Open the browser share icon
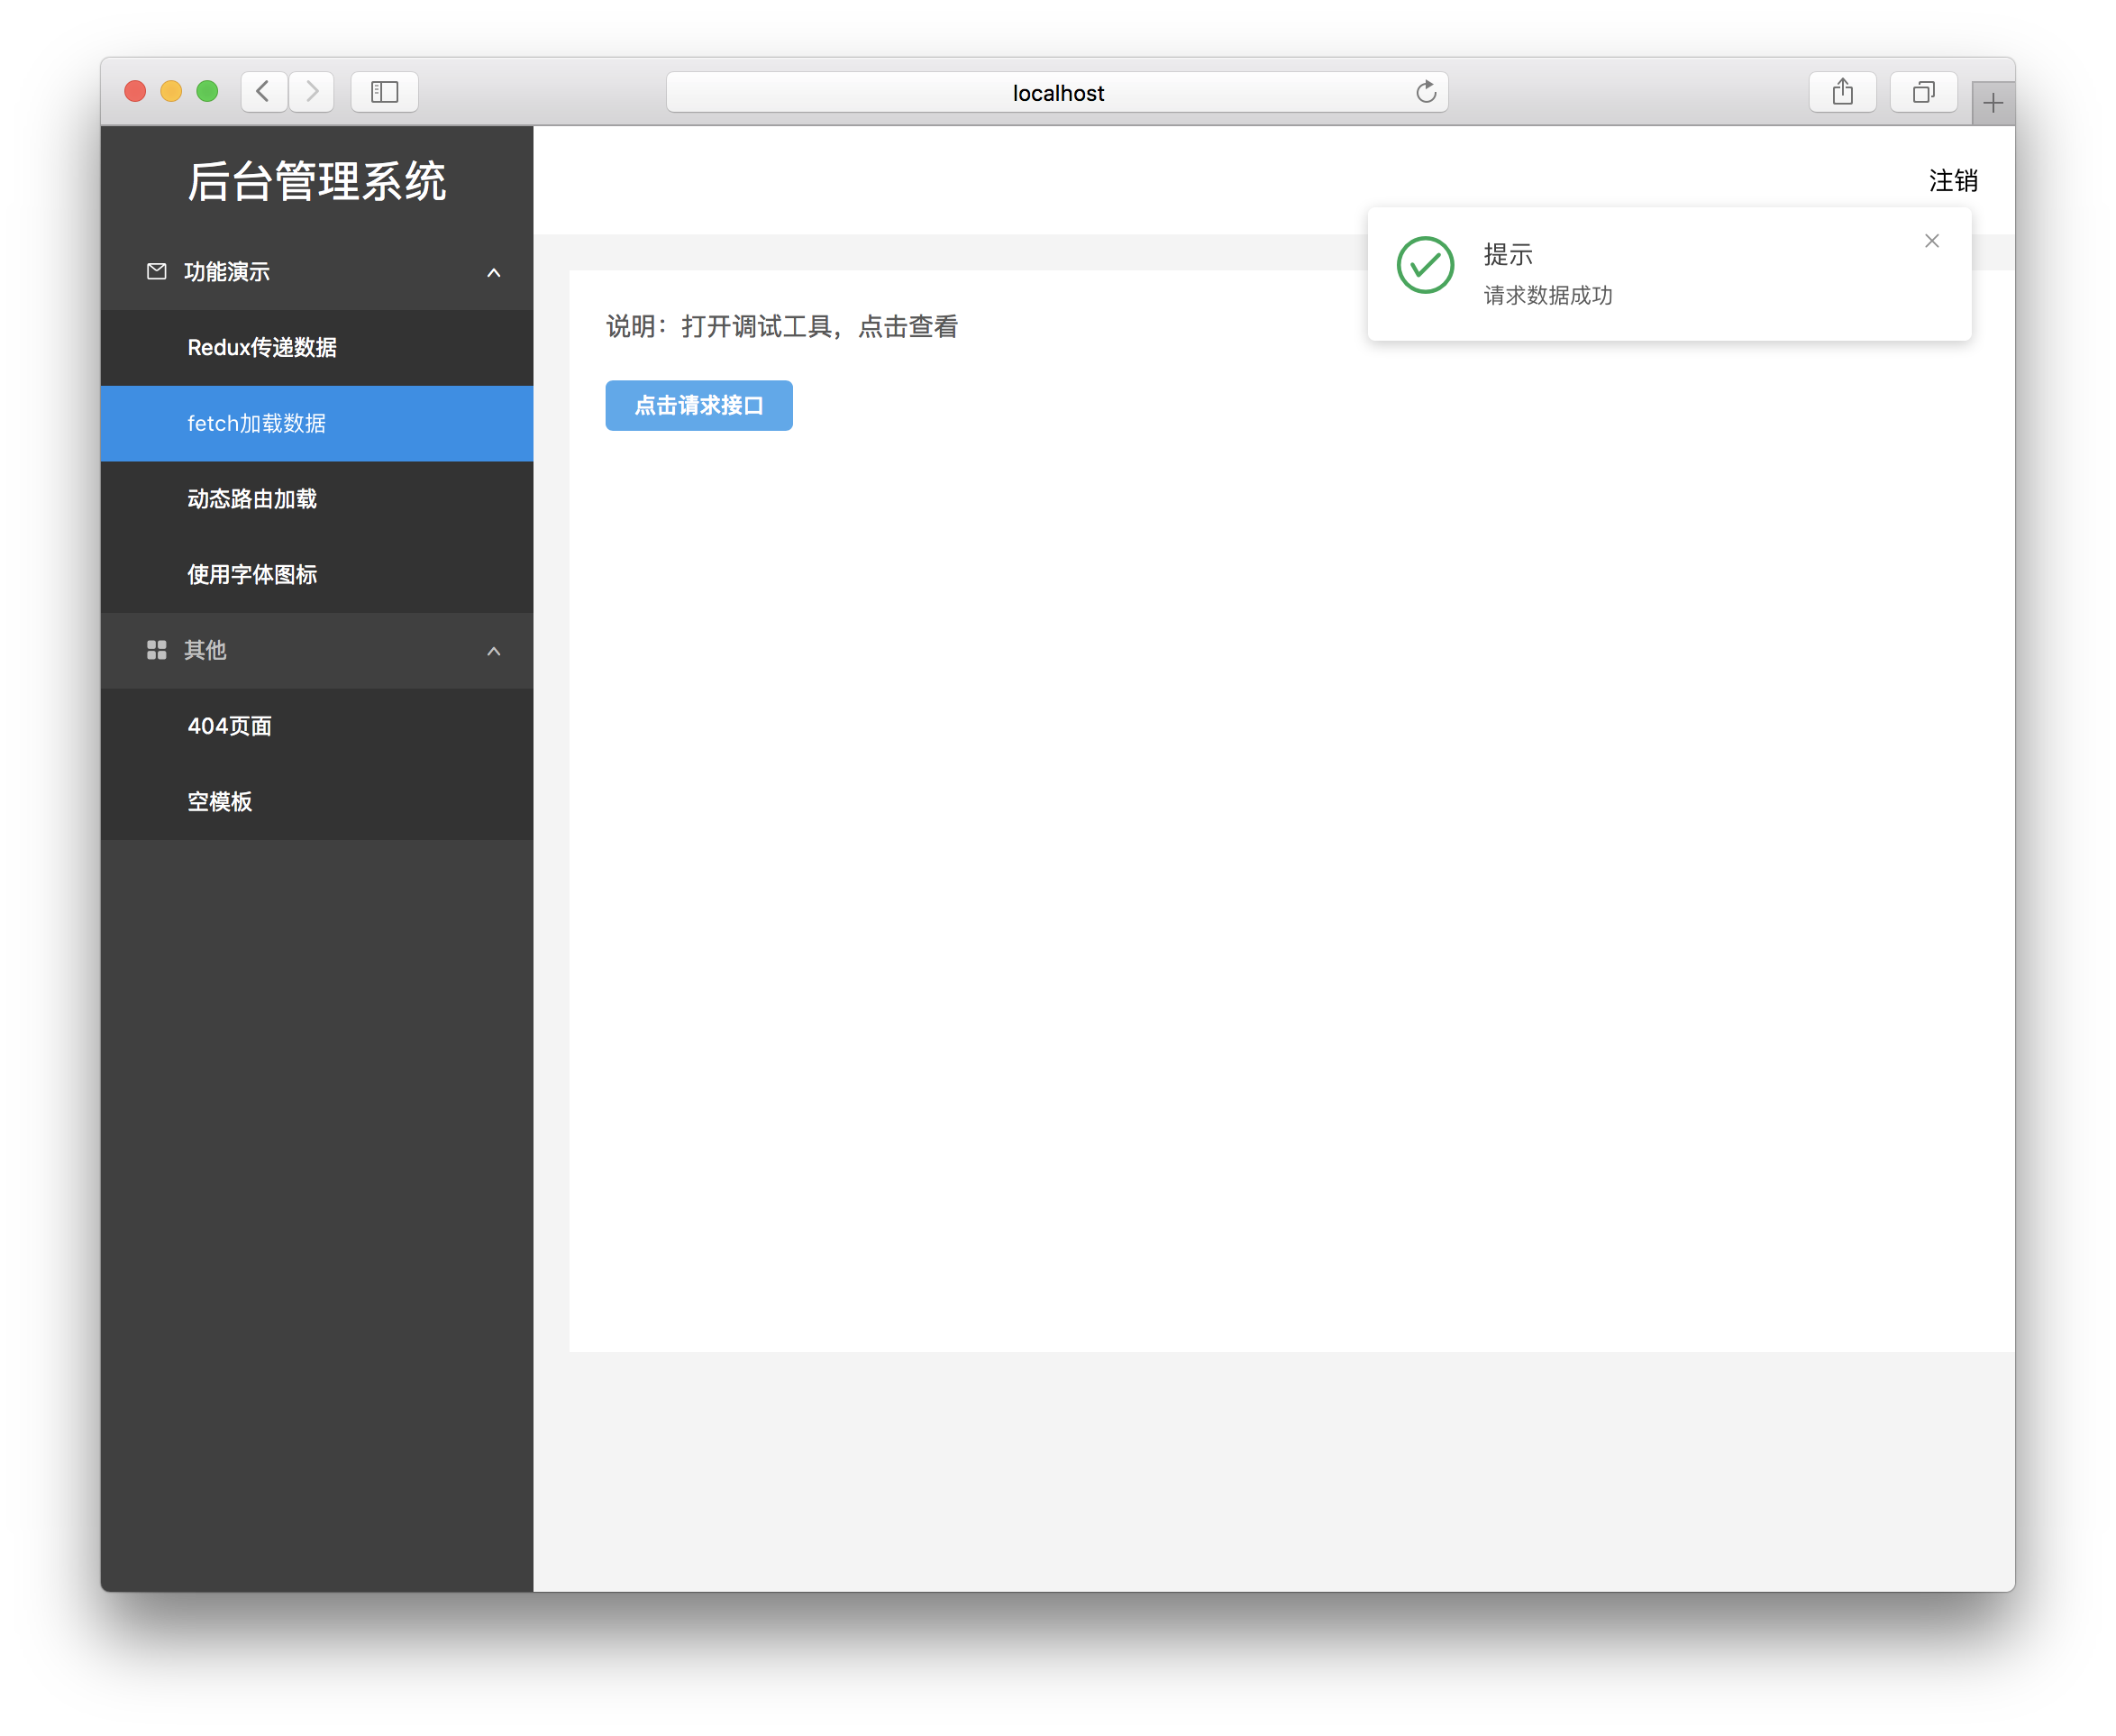The image size is (2116, 1736). (x=1842, y=93)
